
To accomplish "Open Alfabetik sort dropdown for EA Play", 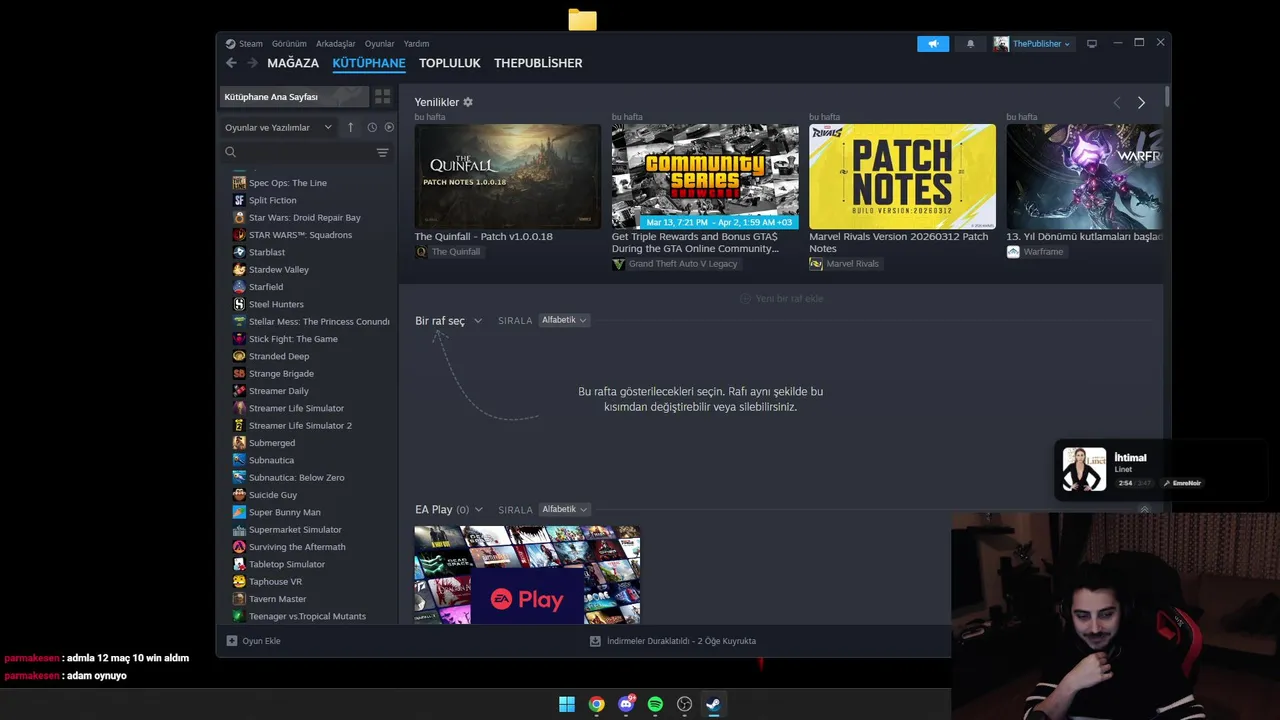I will [564, 509].
